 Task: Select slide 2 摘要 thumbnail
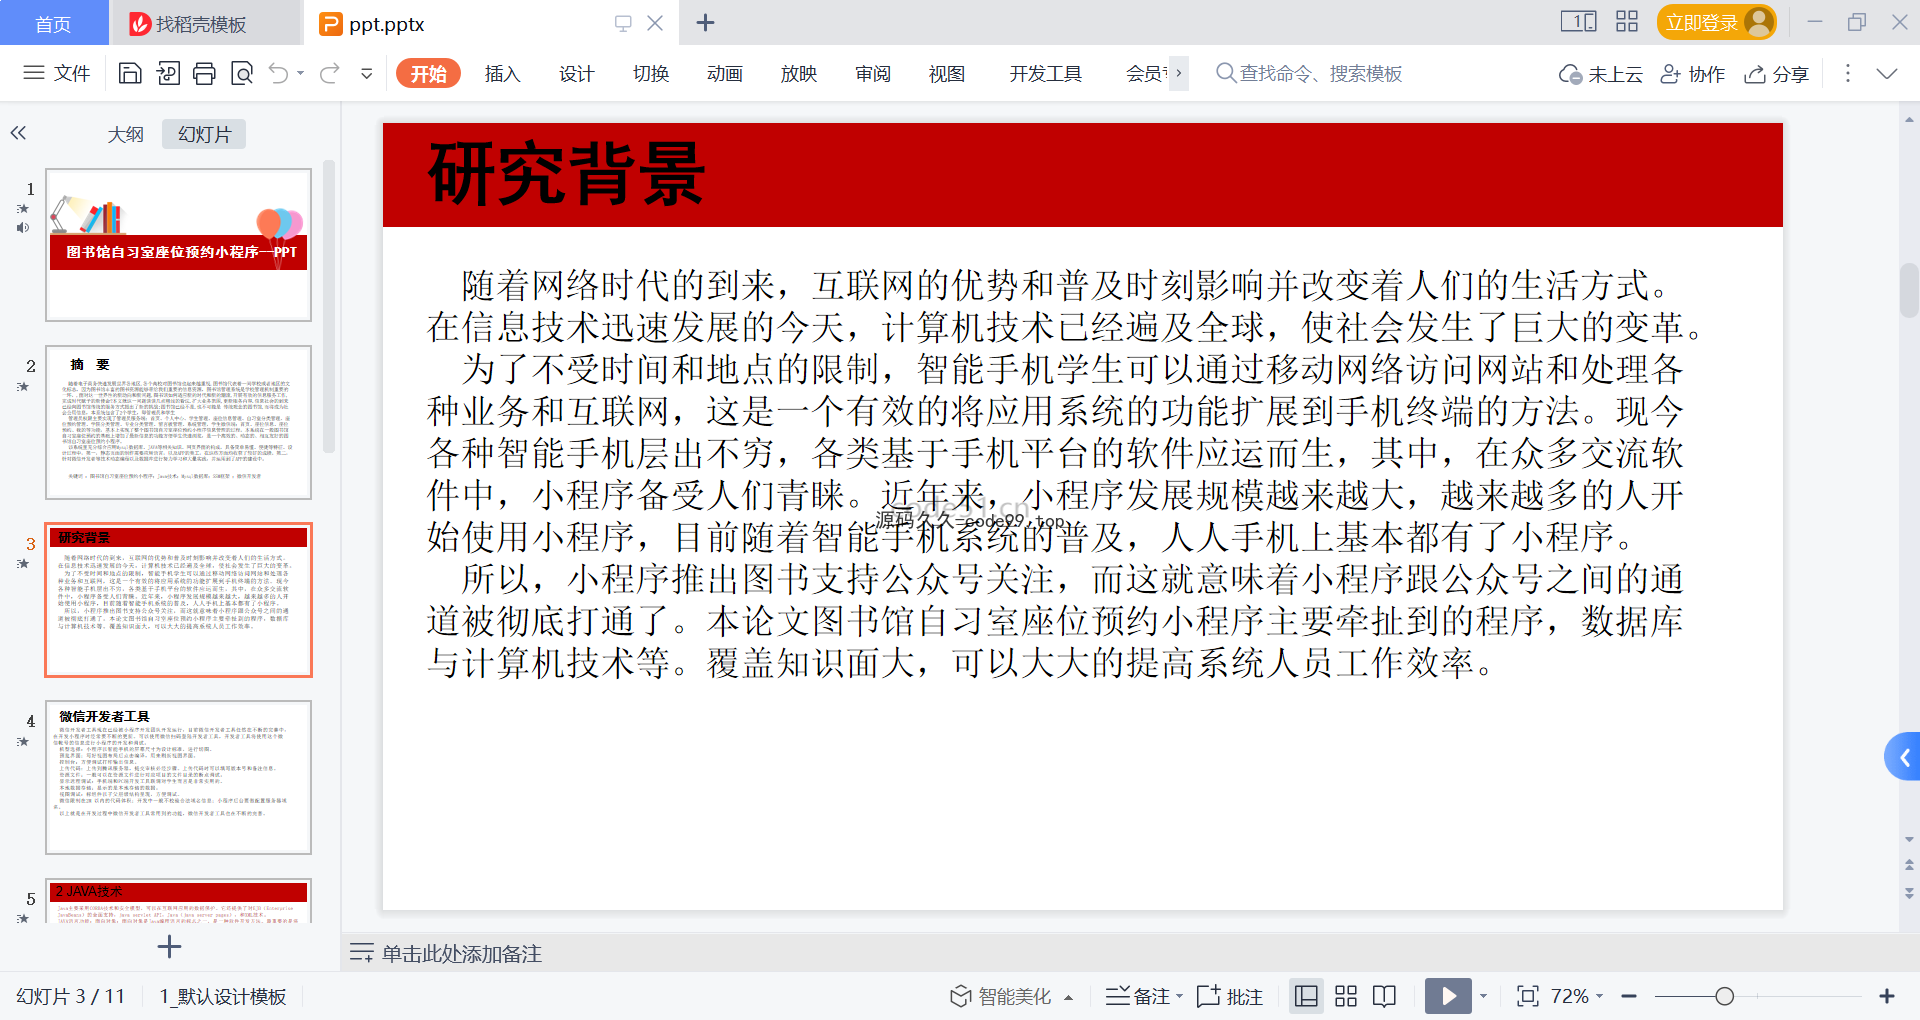click(x=179, y=422)
